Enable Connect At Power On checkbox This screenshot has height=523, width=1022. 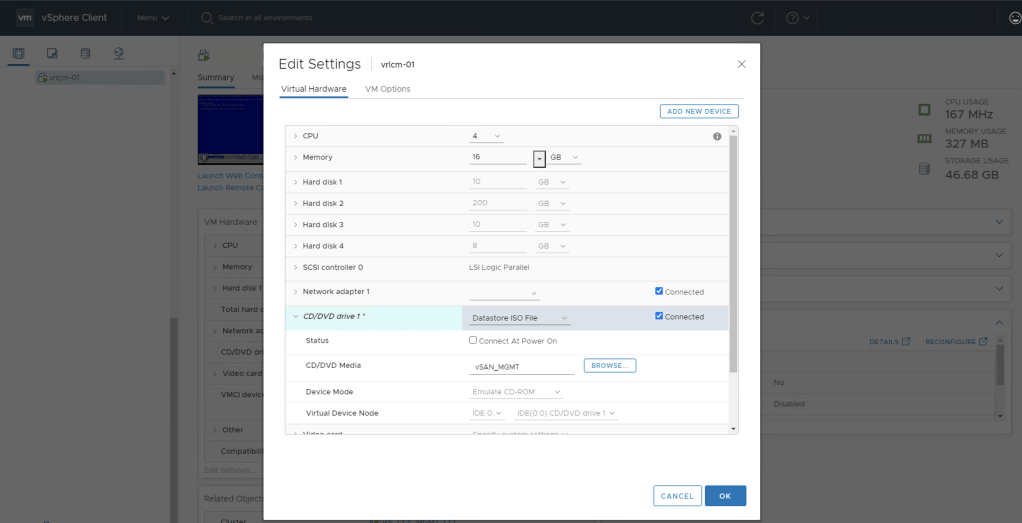pos(473,341)
